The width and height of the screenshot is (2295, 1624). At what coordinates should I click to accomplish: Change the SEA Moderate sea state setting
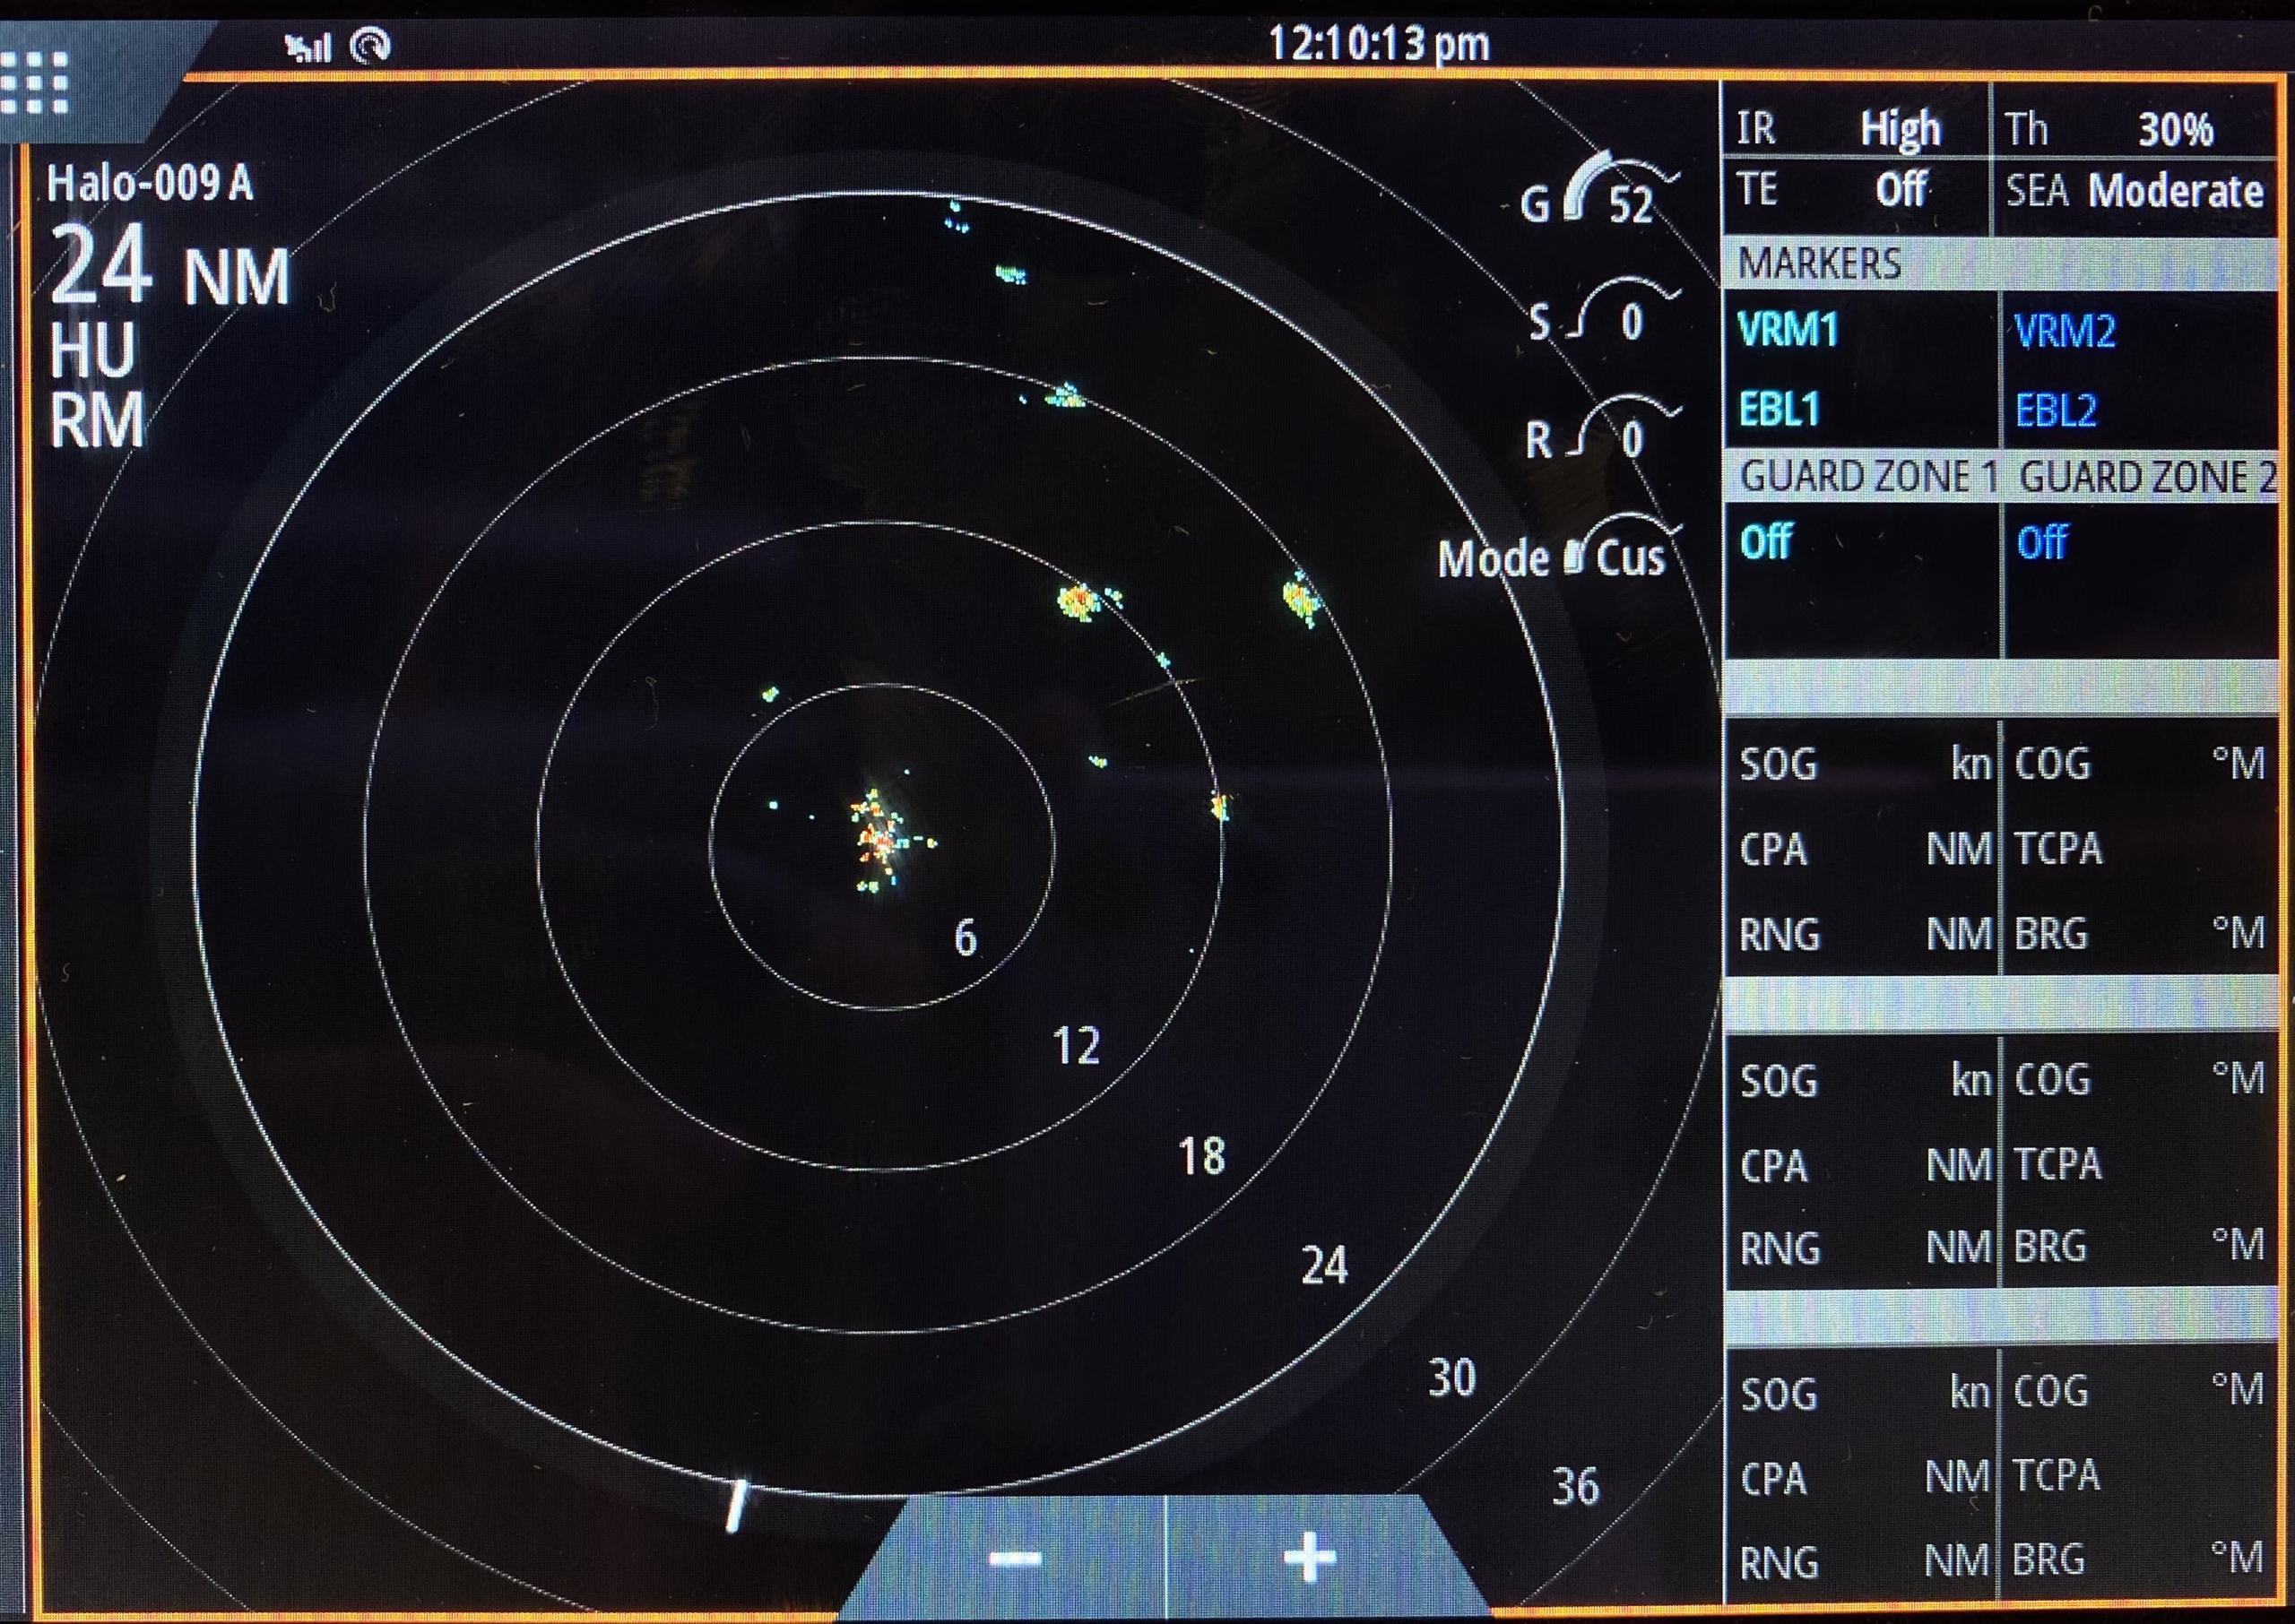[x=2135, y=190]
